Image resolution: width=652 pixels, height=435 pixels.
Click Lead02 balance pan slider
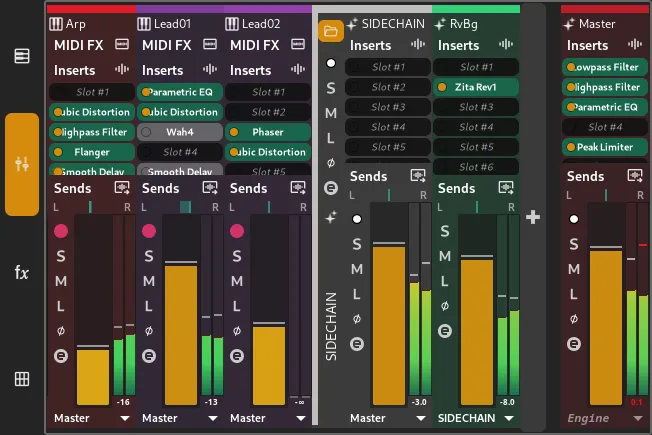(x=268, y=207)
